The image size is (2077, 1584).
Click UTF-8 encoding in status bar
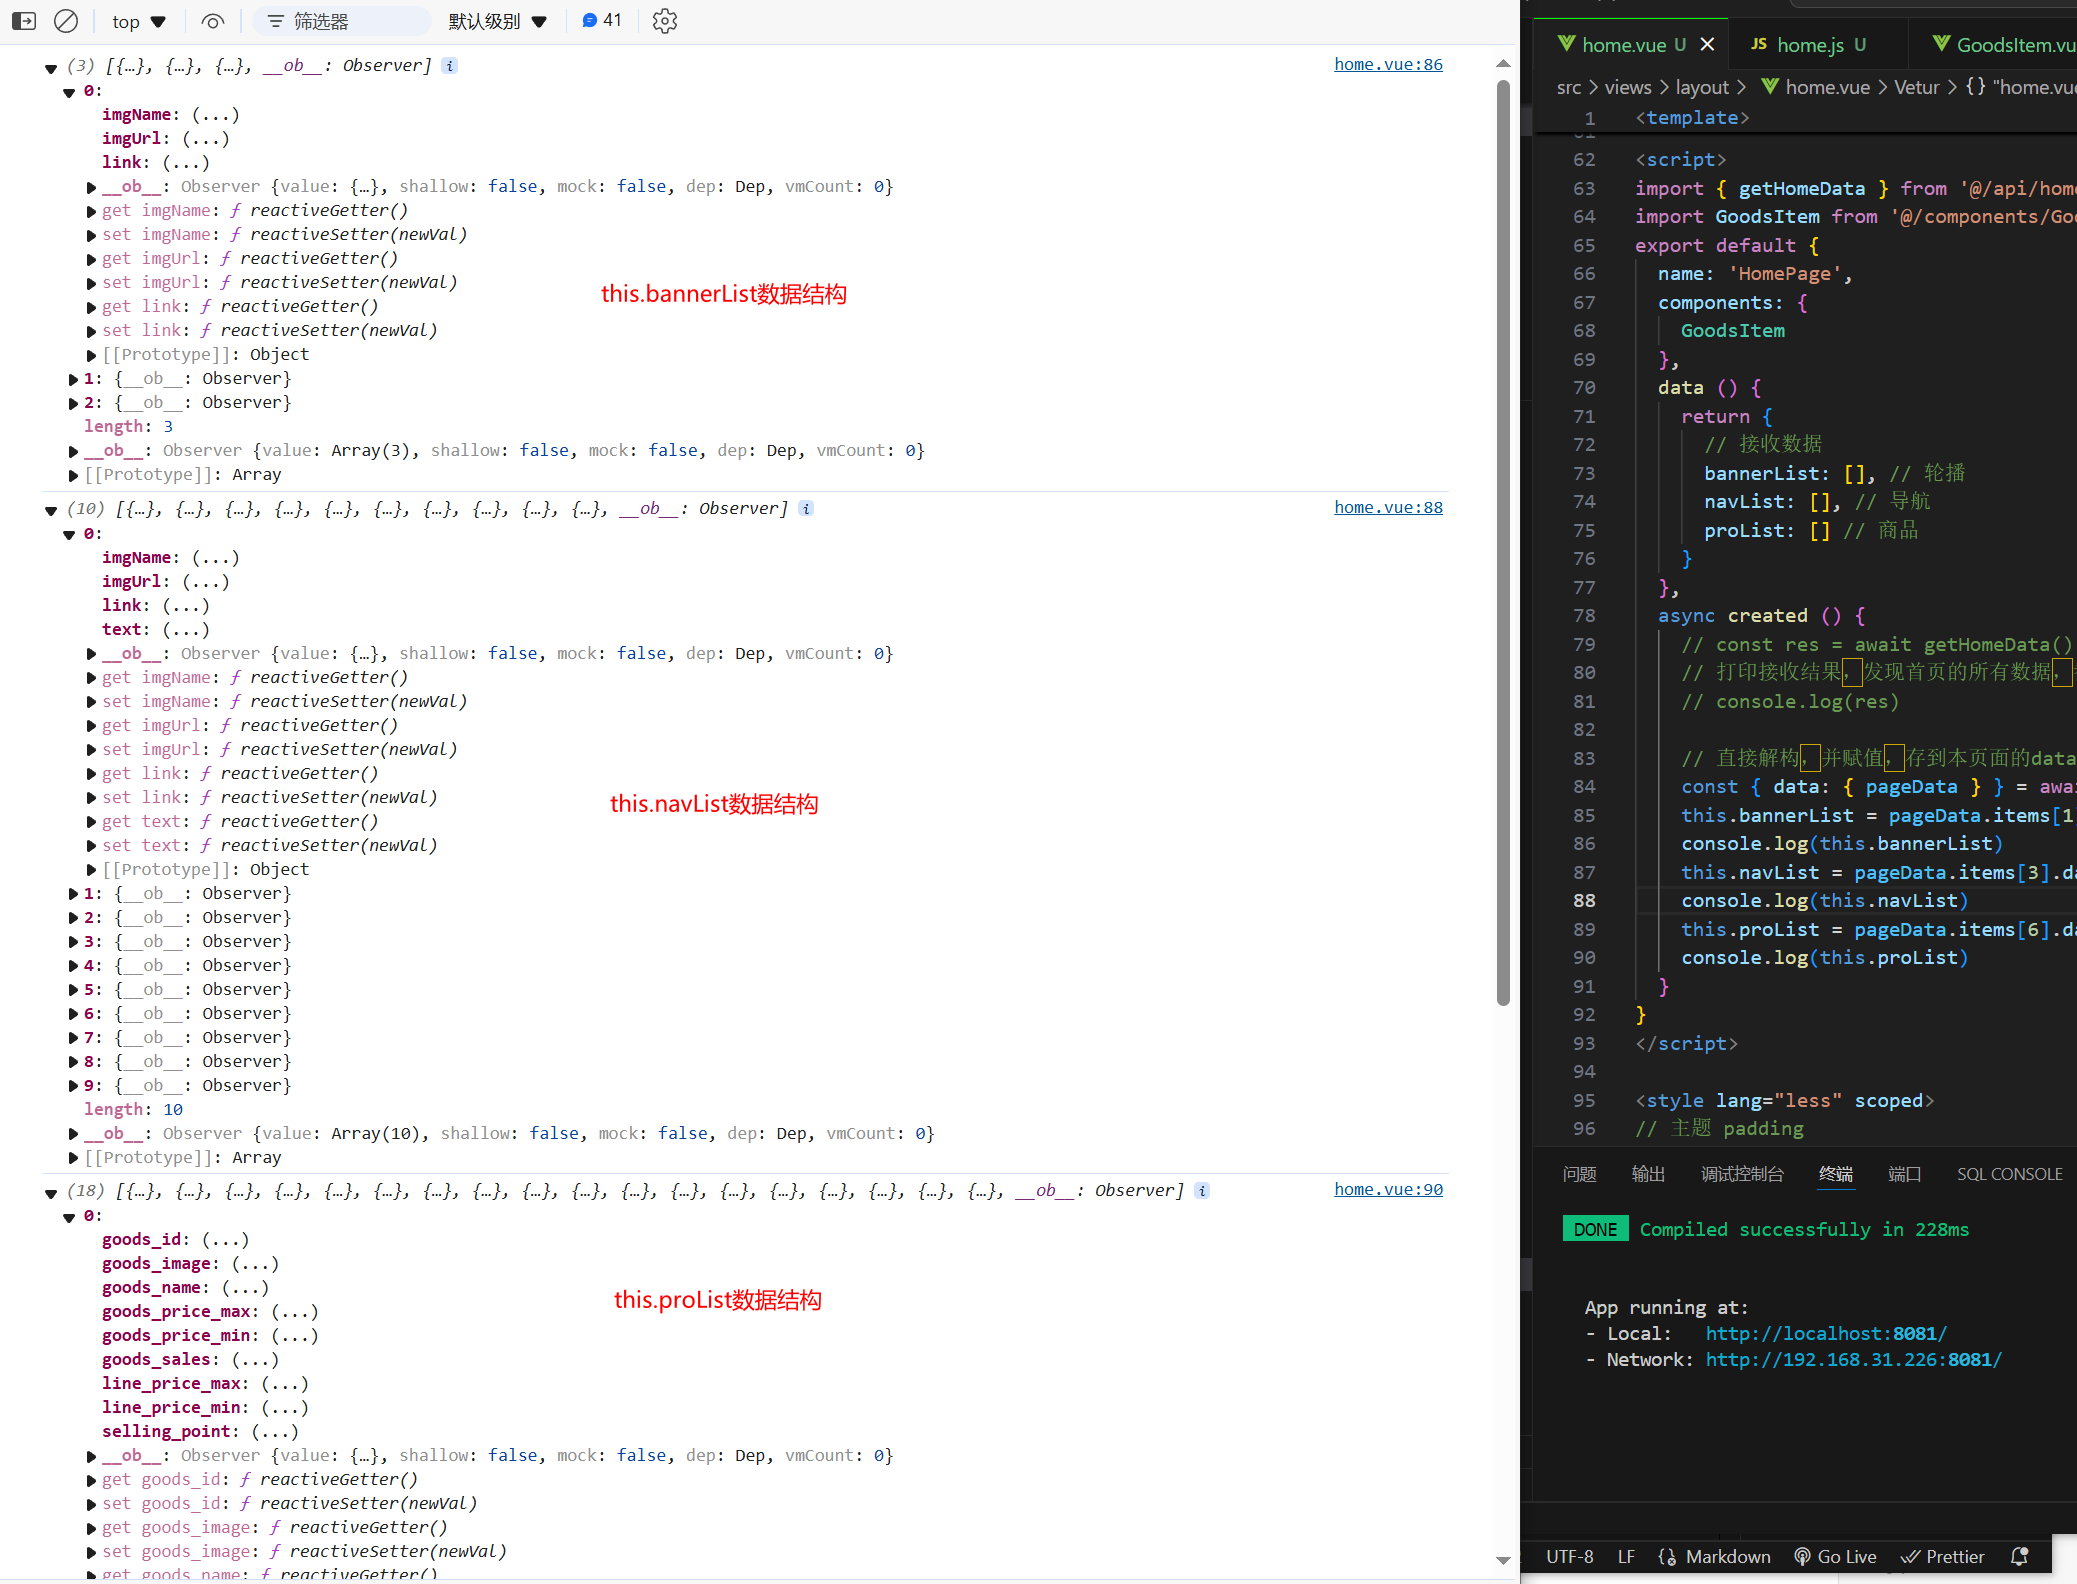click(1569, 1557)
